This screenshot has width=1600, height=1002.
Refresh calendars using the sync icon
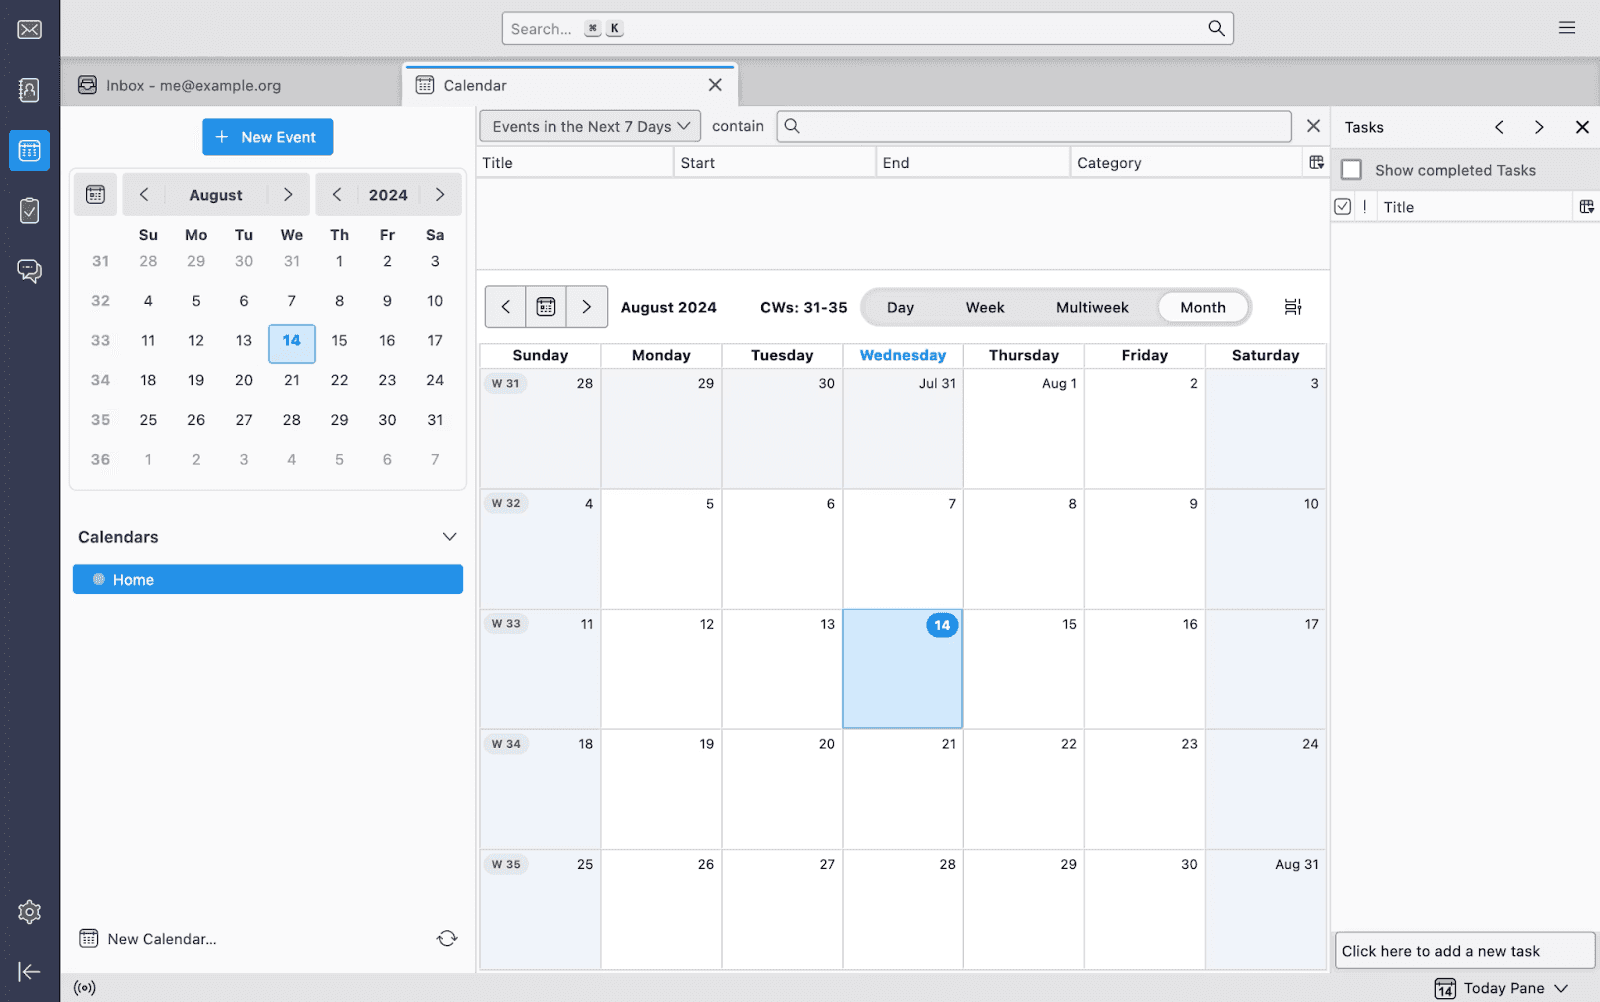[x=447, y=938]
